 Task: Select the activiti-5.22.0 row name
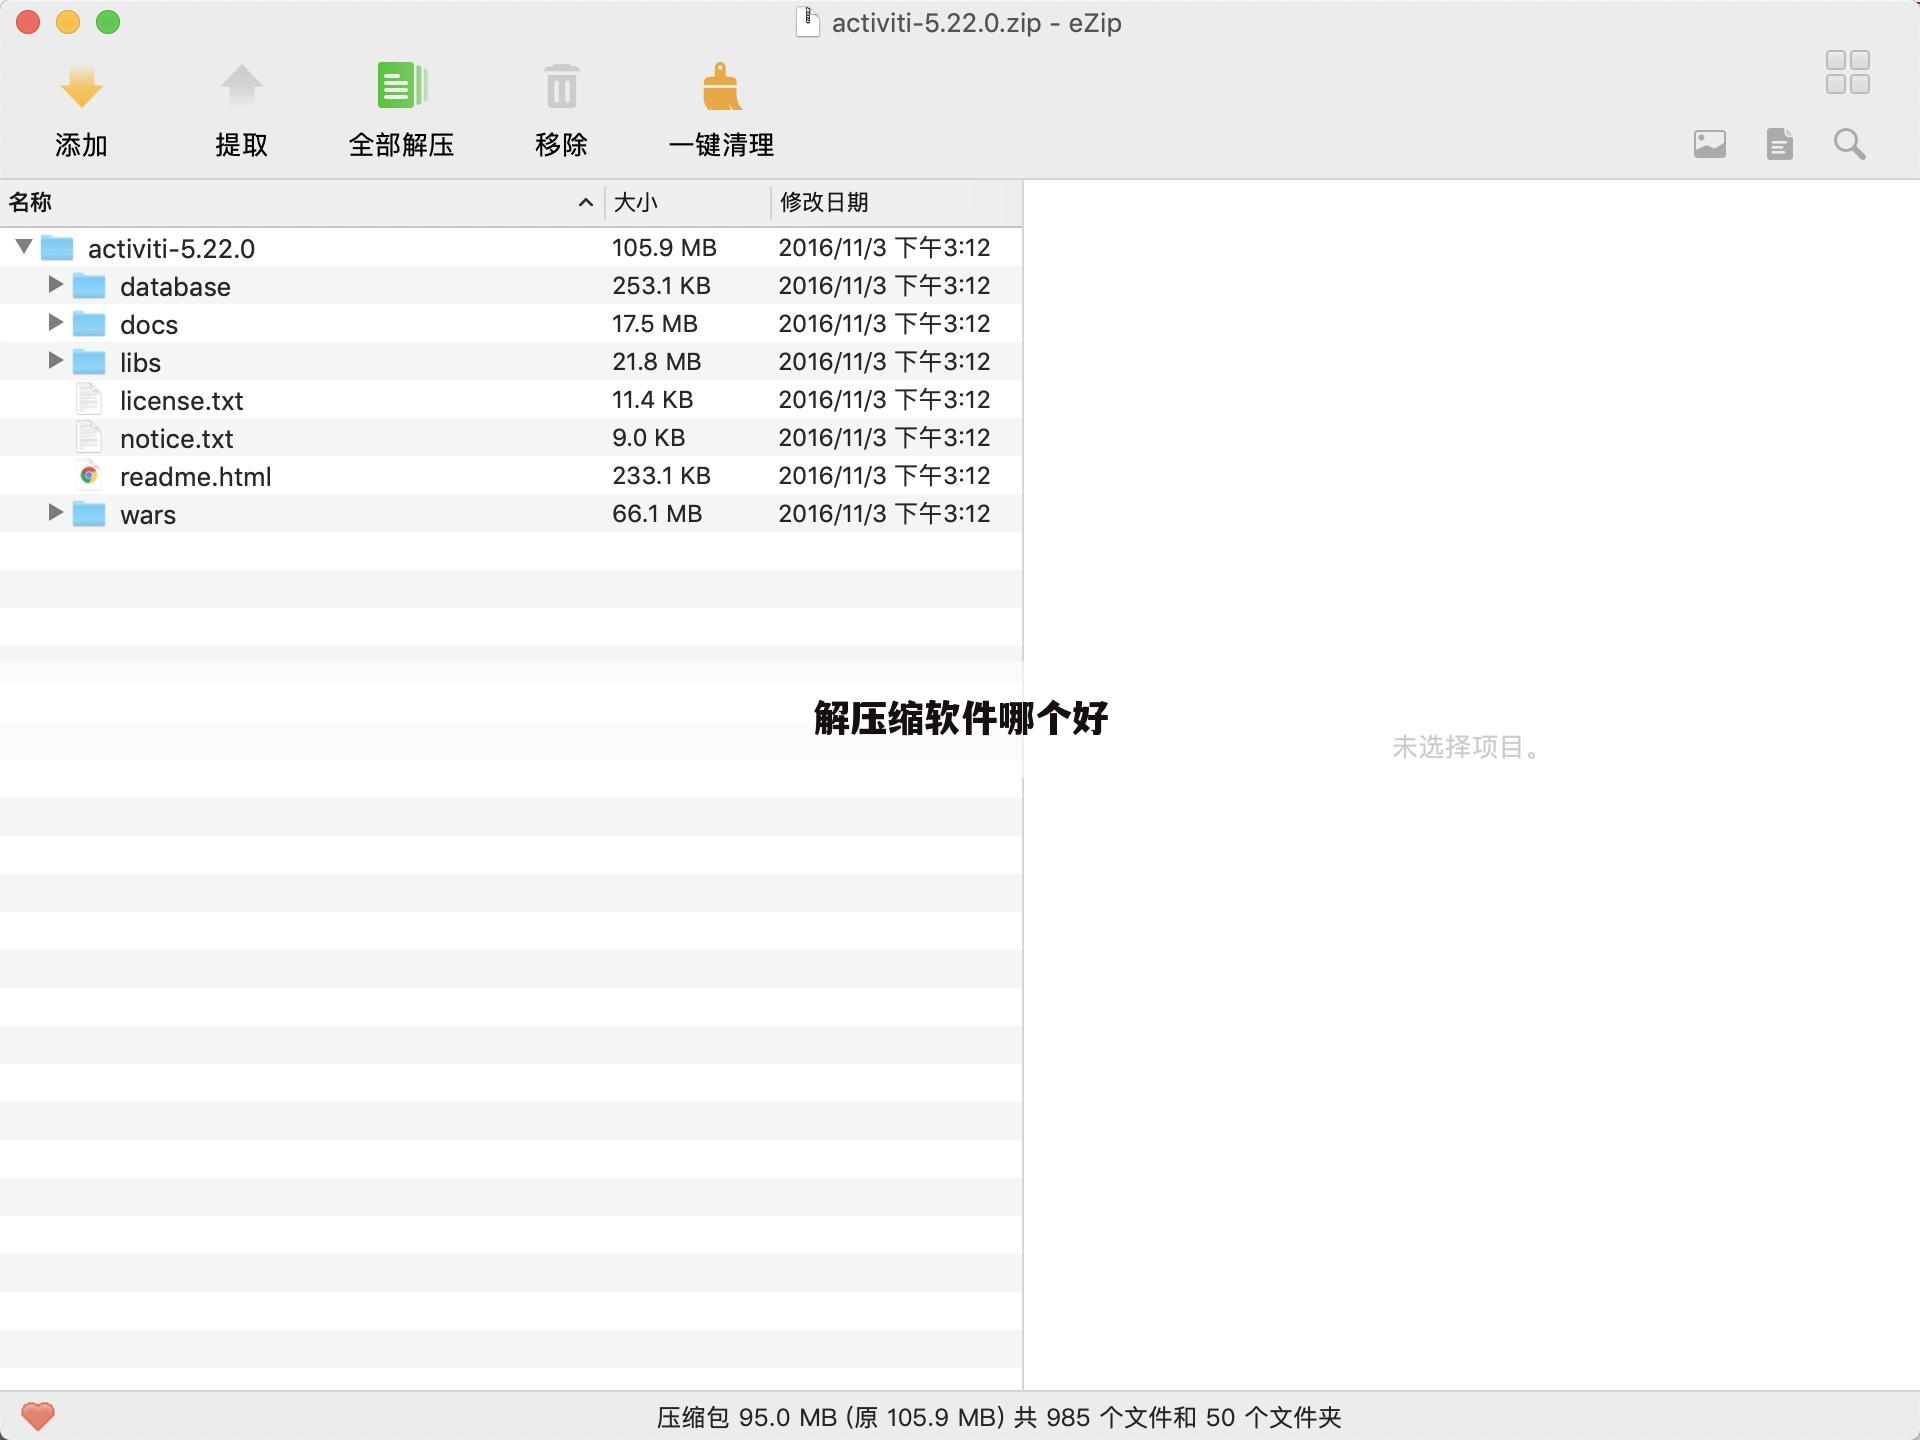pyautogui.click(x=171, y=248)
